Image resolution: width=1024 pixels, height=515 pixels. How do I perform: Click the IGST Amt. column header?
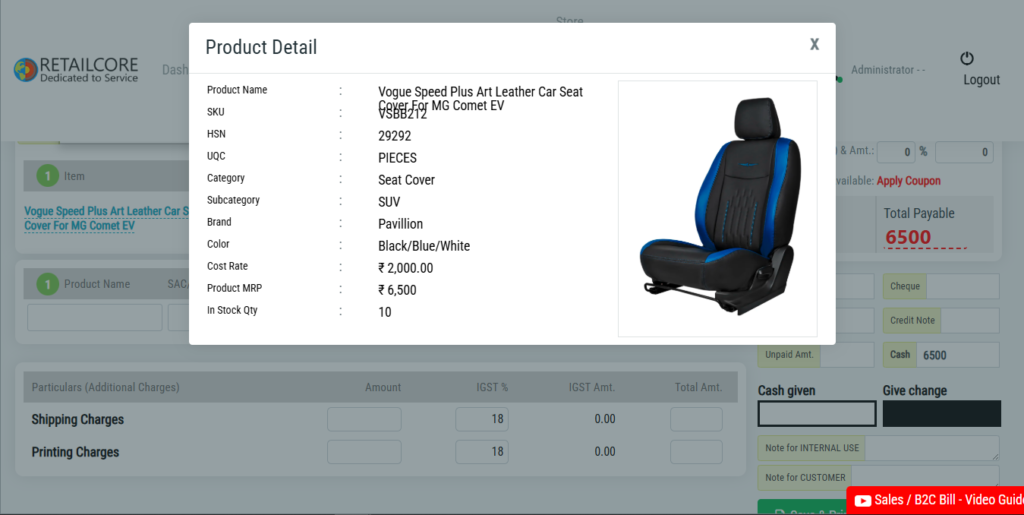click(592, 387)
